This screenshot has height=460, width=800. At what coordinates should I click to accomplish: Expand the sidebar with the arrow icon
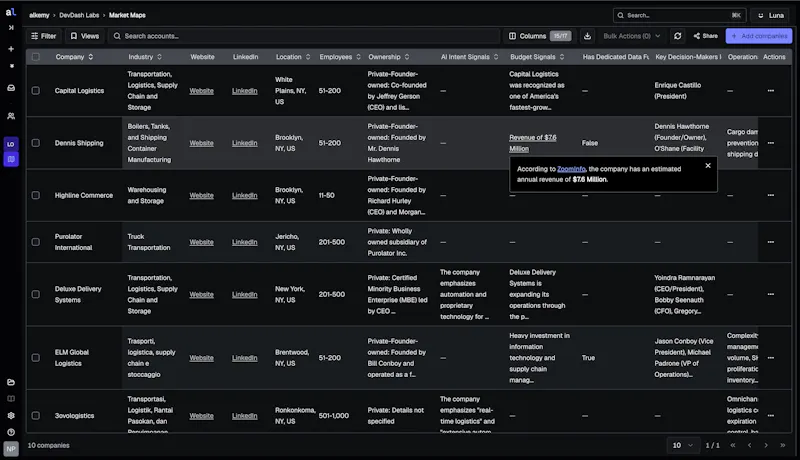tap(11, 28)
